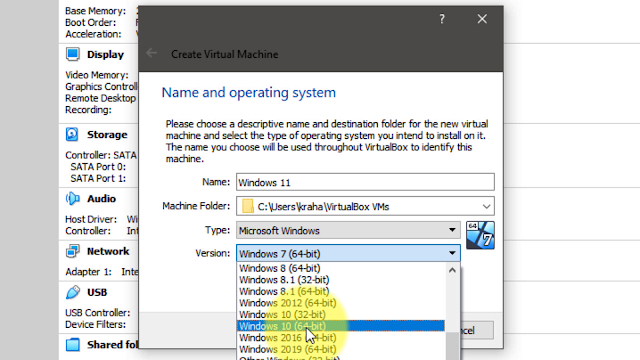Click the version list scroll up arrow
Viewport: 640px width, 360px height.
(x=452, y=270)
